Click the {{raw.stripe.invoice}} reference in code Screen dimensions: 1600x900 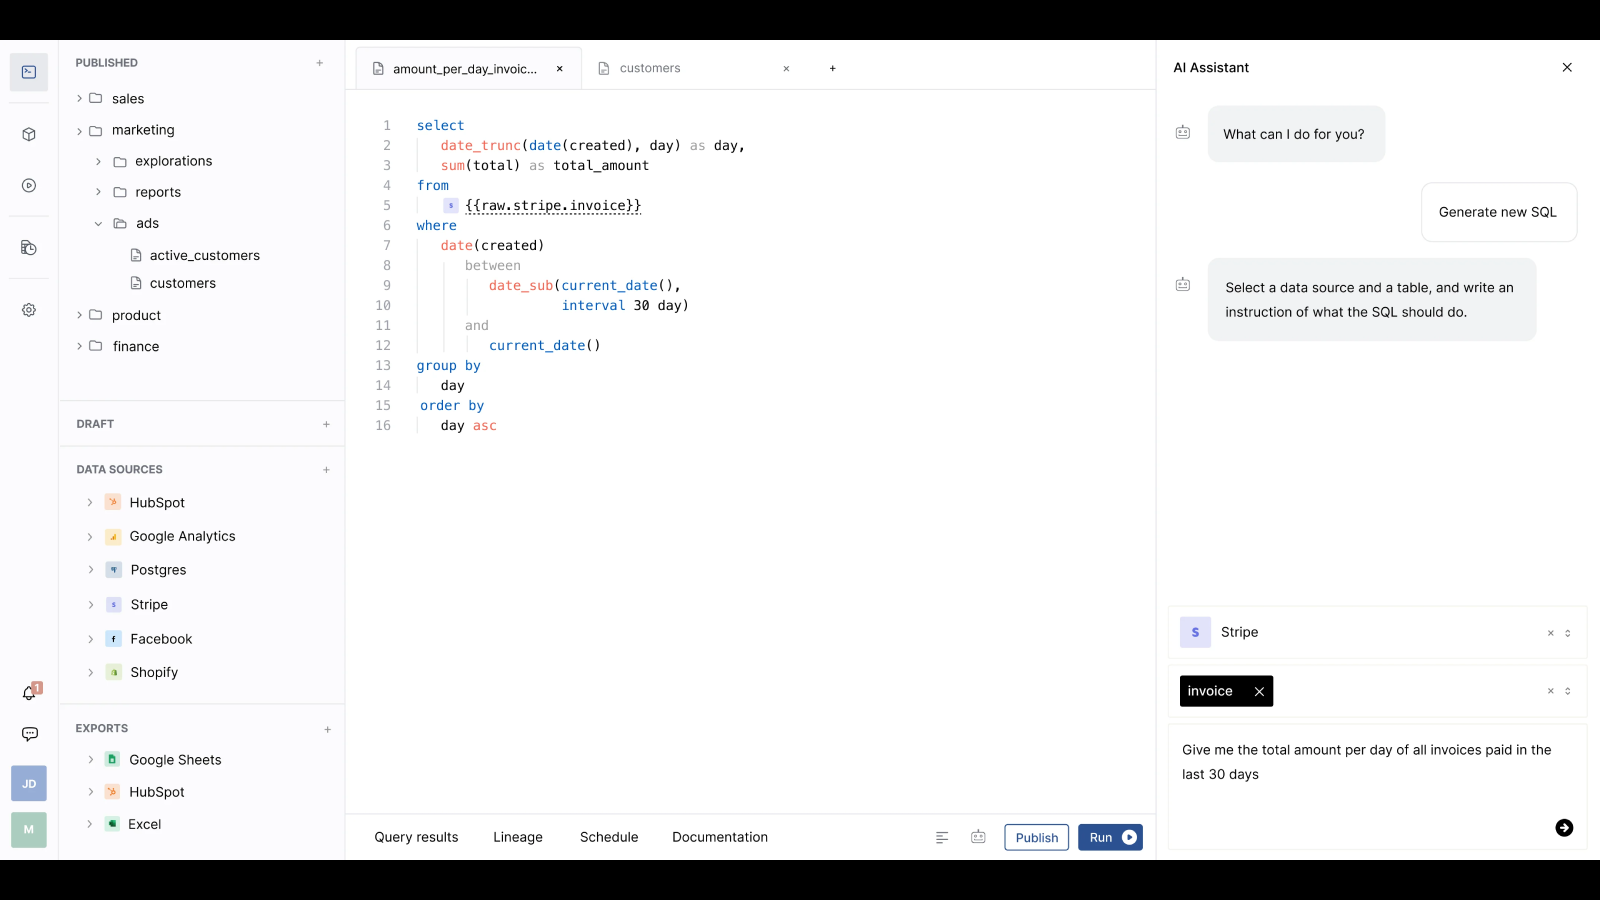click(553, 205)
